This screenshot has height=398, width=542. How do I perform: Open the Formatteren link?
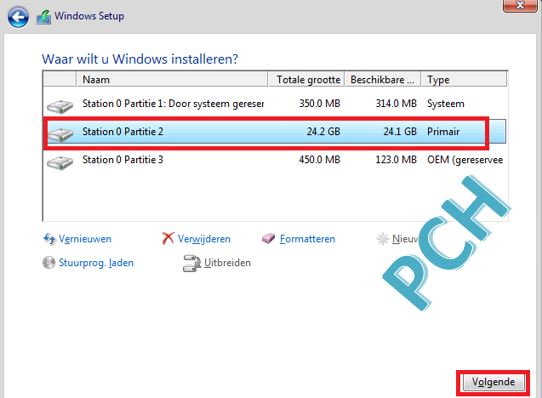tap(307, 239)
